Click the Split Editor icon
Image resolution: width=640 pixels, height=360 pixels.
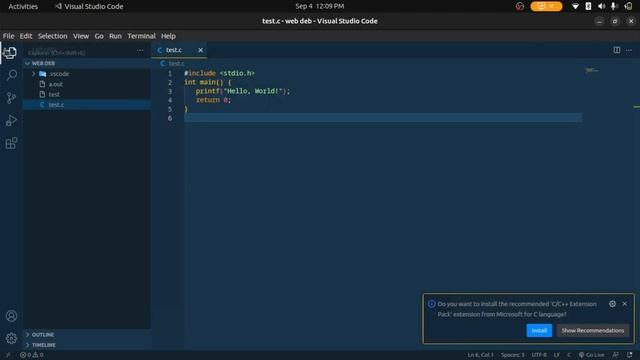tap(617, 50)
